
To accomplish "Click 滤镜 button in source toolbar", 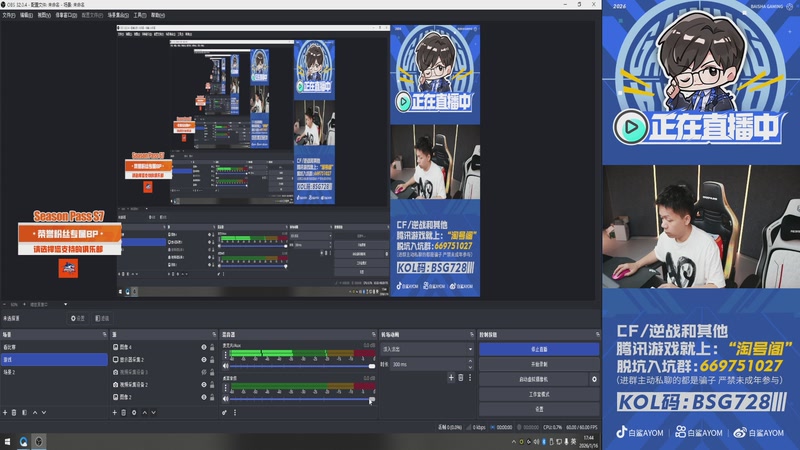I will [102, 318].
